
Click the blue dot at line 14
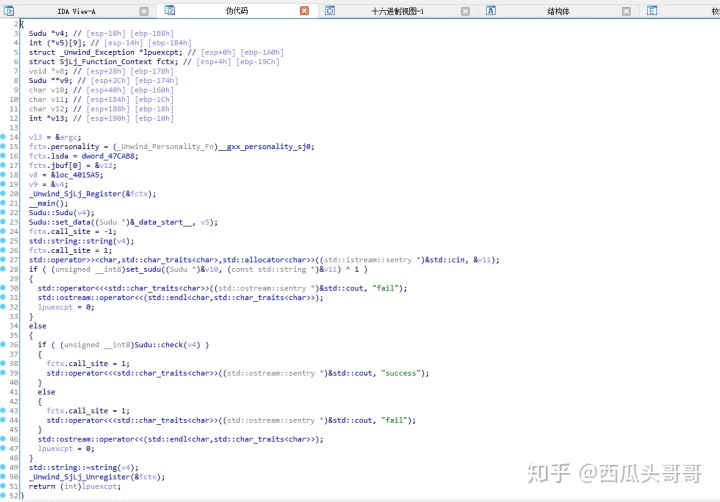(x=3, y=137)
